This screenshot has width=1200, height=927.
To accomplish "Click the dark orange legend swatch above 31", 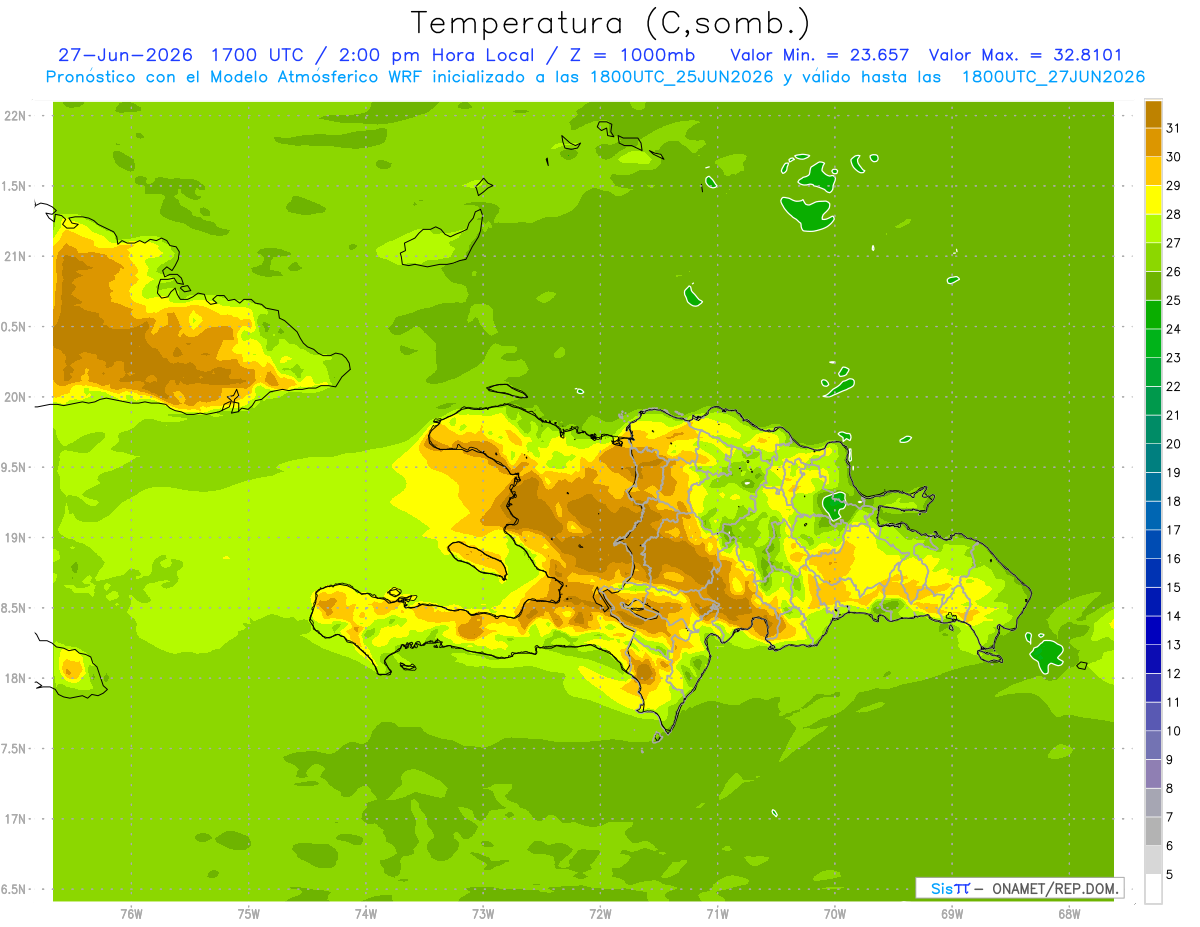I will point(1153,113).
